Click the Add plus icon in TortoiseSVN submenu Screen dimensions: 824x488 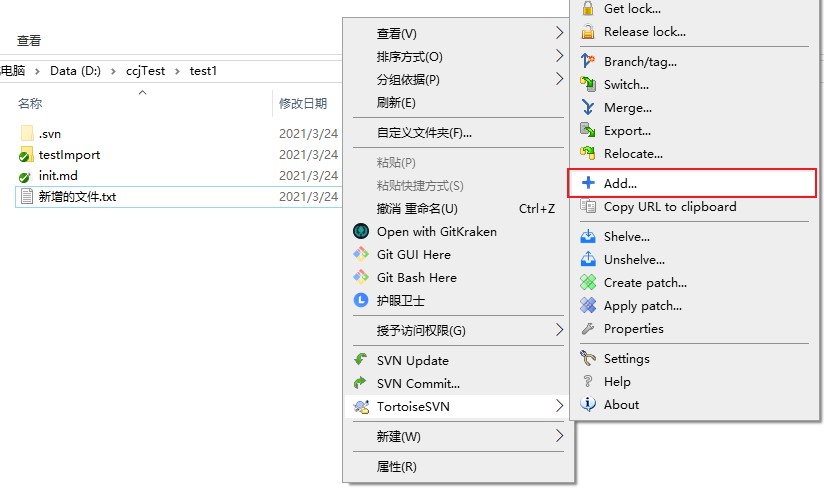(588, 184)
